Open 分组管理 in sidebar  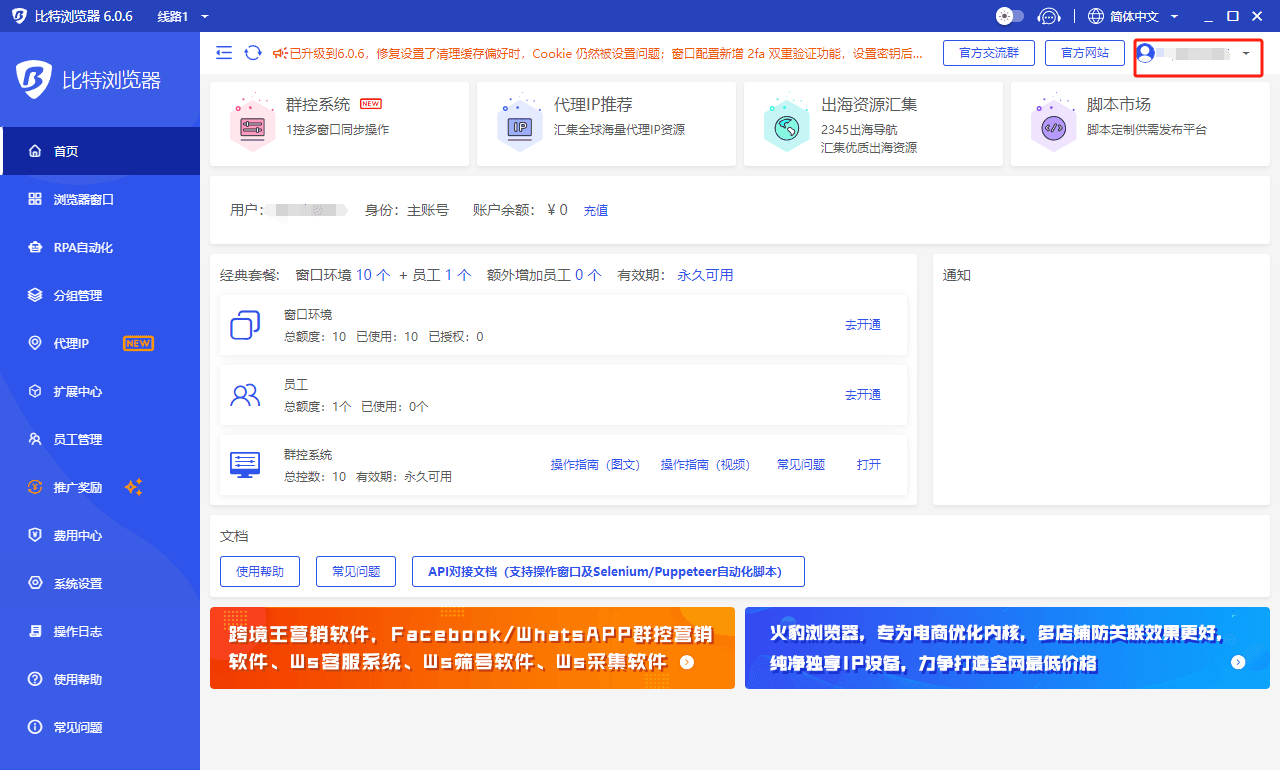(x=100, y=295)
